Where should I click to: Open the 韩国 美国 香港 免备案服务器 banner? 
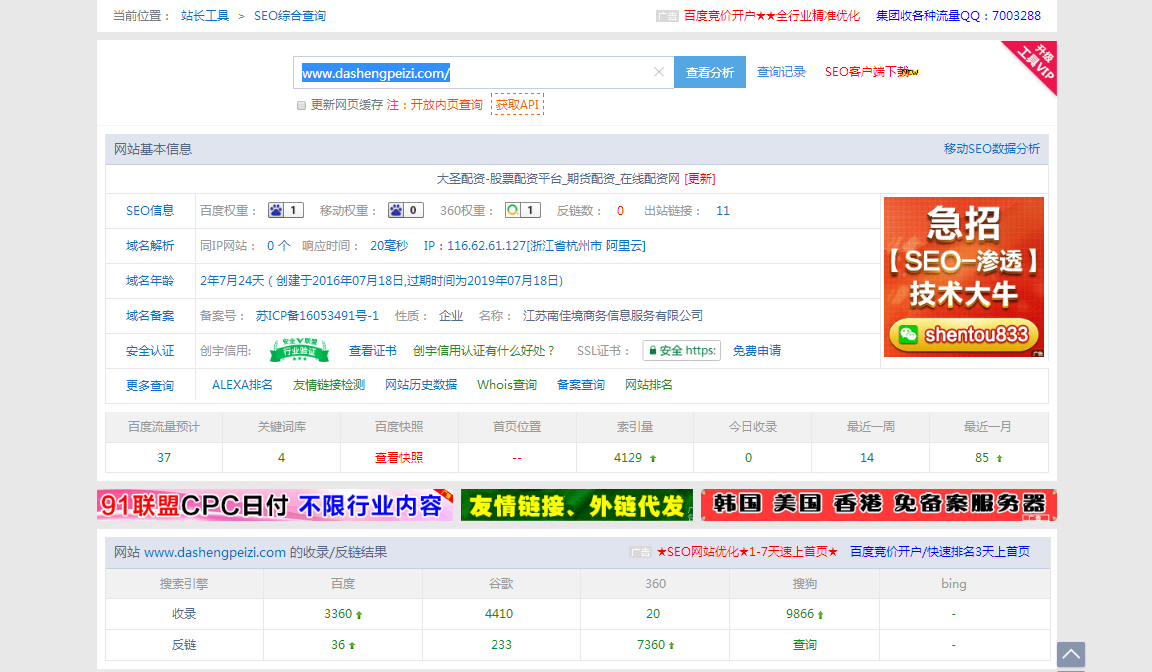click(x=879, y=505)
